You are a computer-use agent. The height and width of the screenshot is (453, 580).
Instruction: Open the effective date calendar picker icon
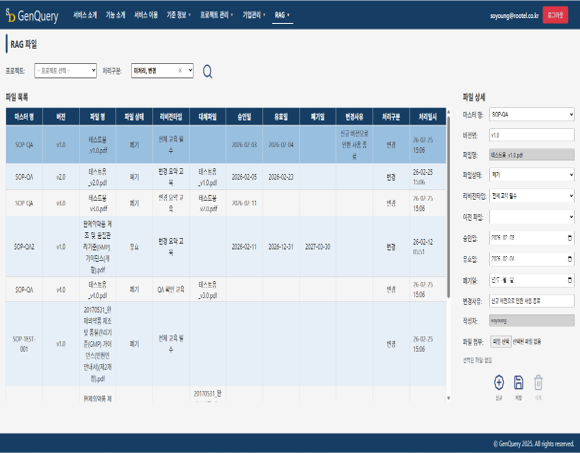[570, 259]
